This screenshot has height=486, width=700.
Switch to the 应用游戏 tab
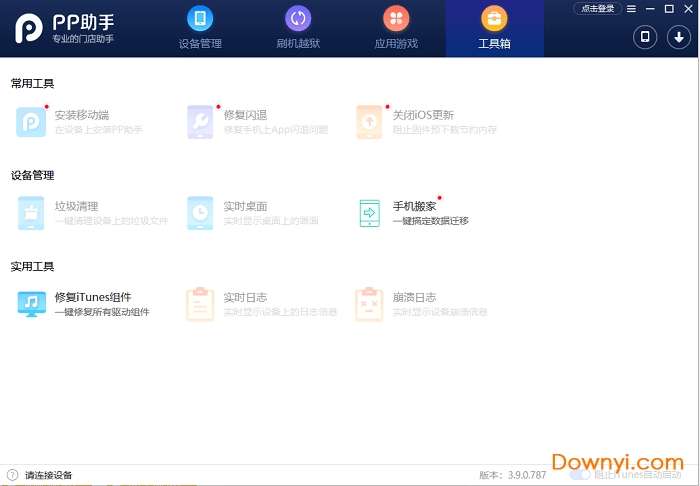pos(396,28)
